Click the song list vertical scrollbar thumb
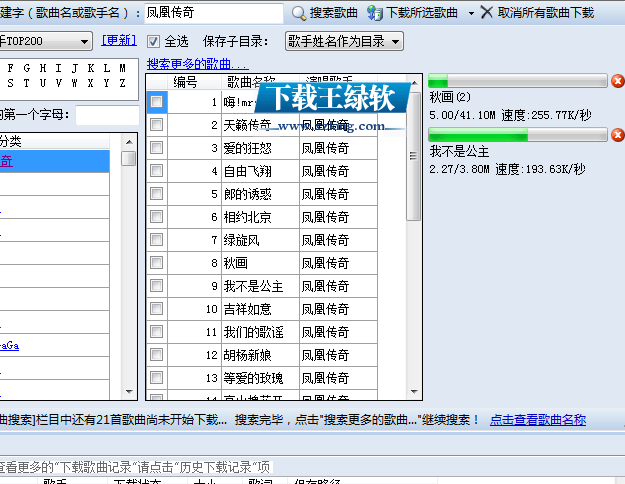This screenshot has height=484, width=625. coord(414,156)
